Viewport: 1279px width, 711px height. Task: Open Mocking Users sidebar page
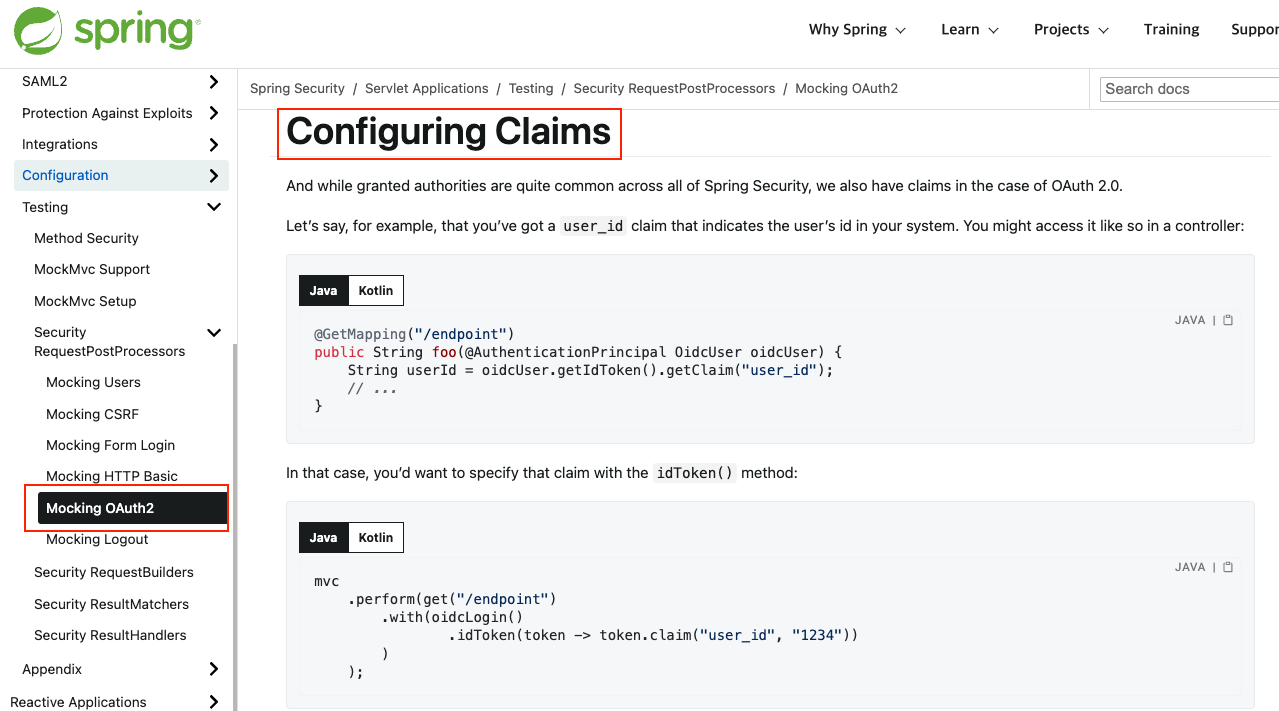[93, 382]
